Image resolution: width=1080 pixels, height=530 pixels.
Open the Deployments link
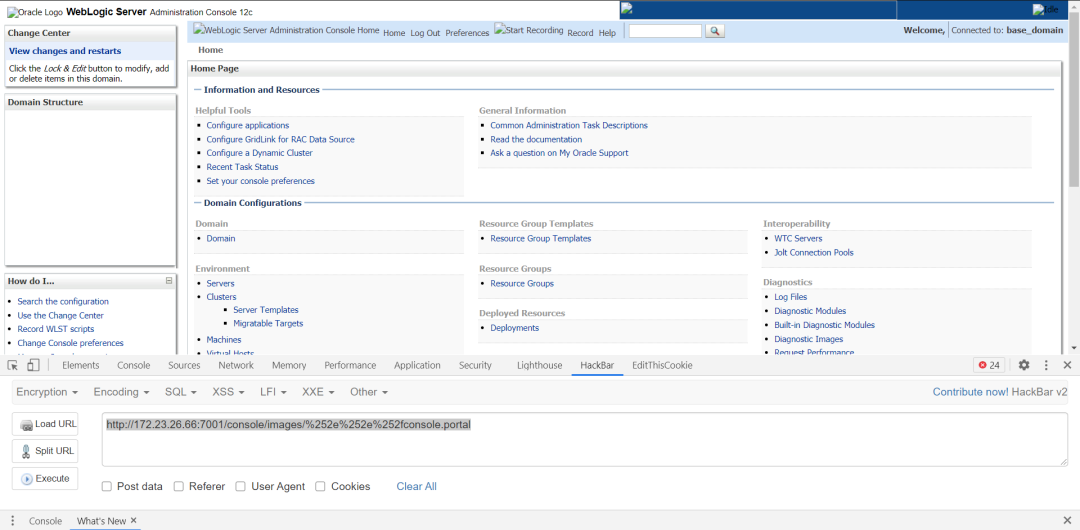(x=515, y=328)
